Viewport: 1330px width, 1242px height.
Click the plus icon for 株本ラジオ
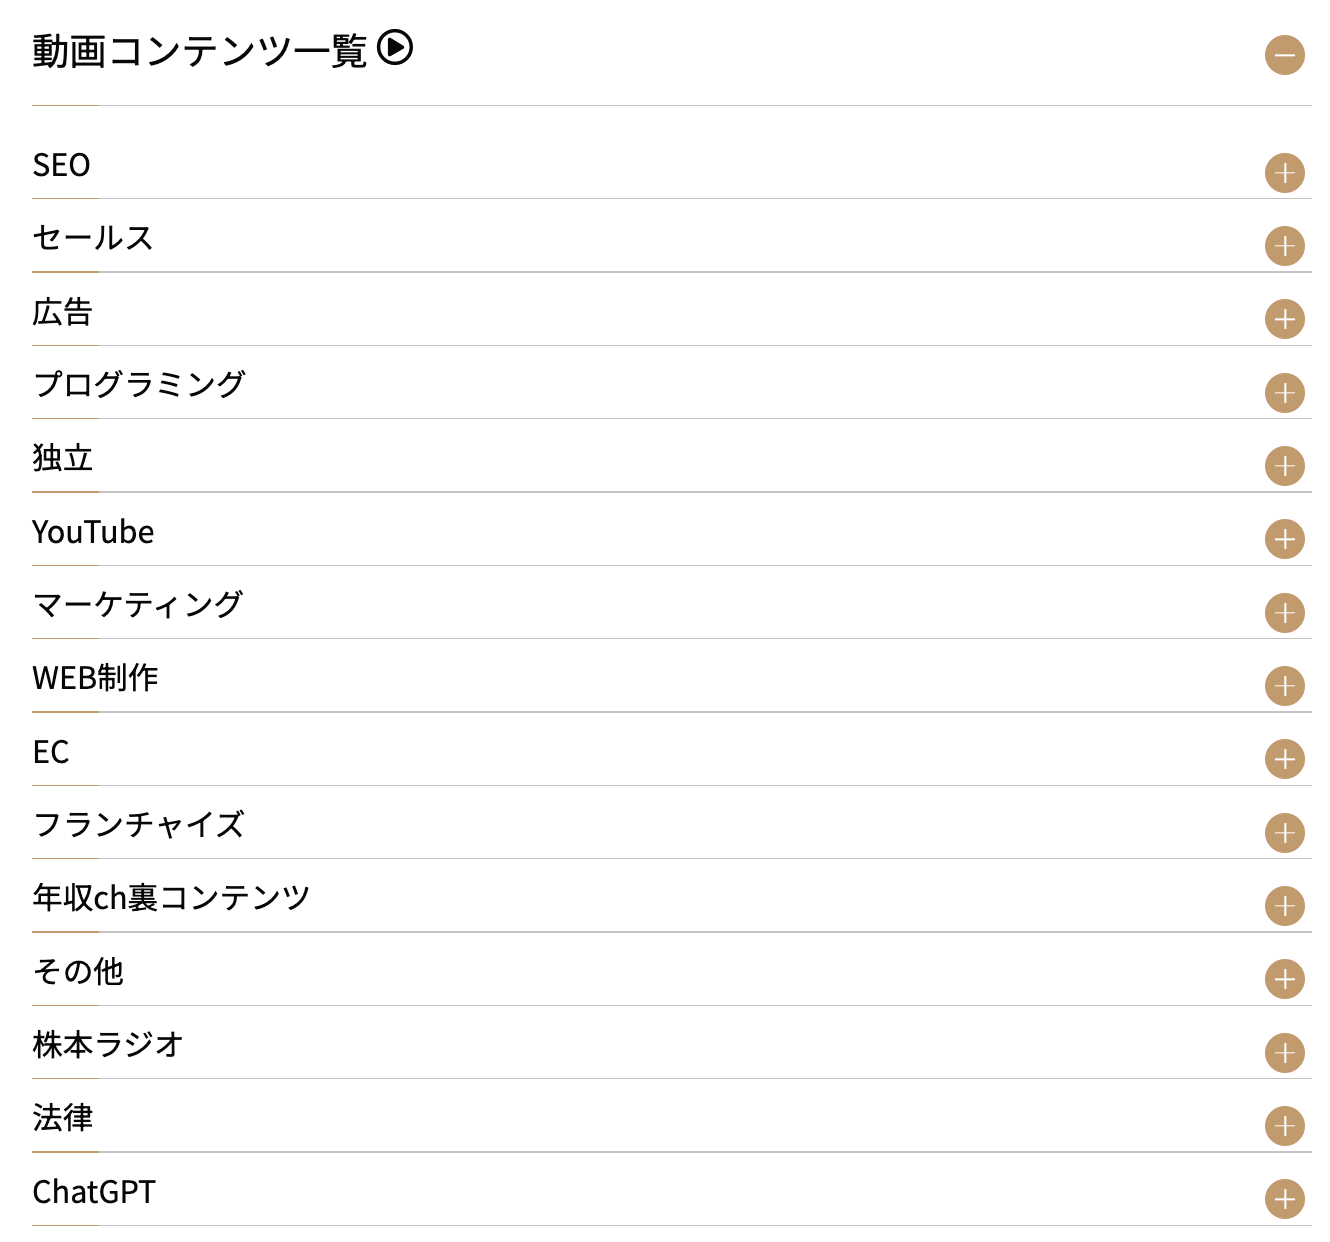coord(1284,1053)
